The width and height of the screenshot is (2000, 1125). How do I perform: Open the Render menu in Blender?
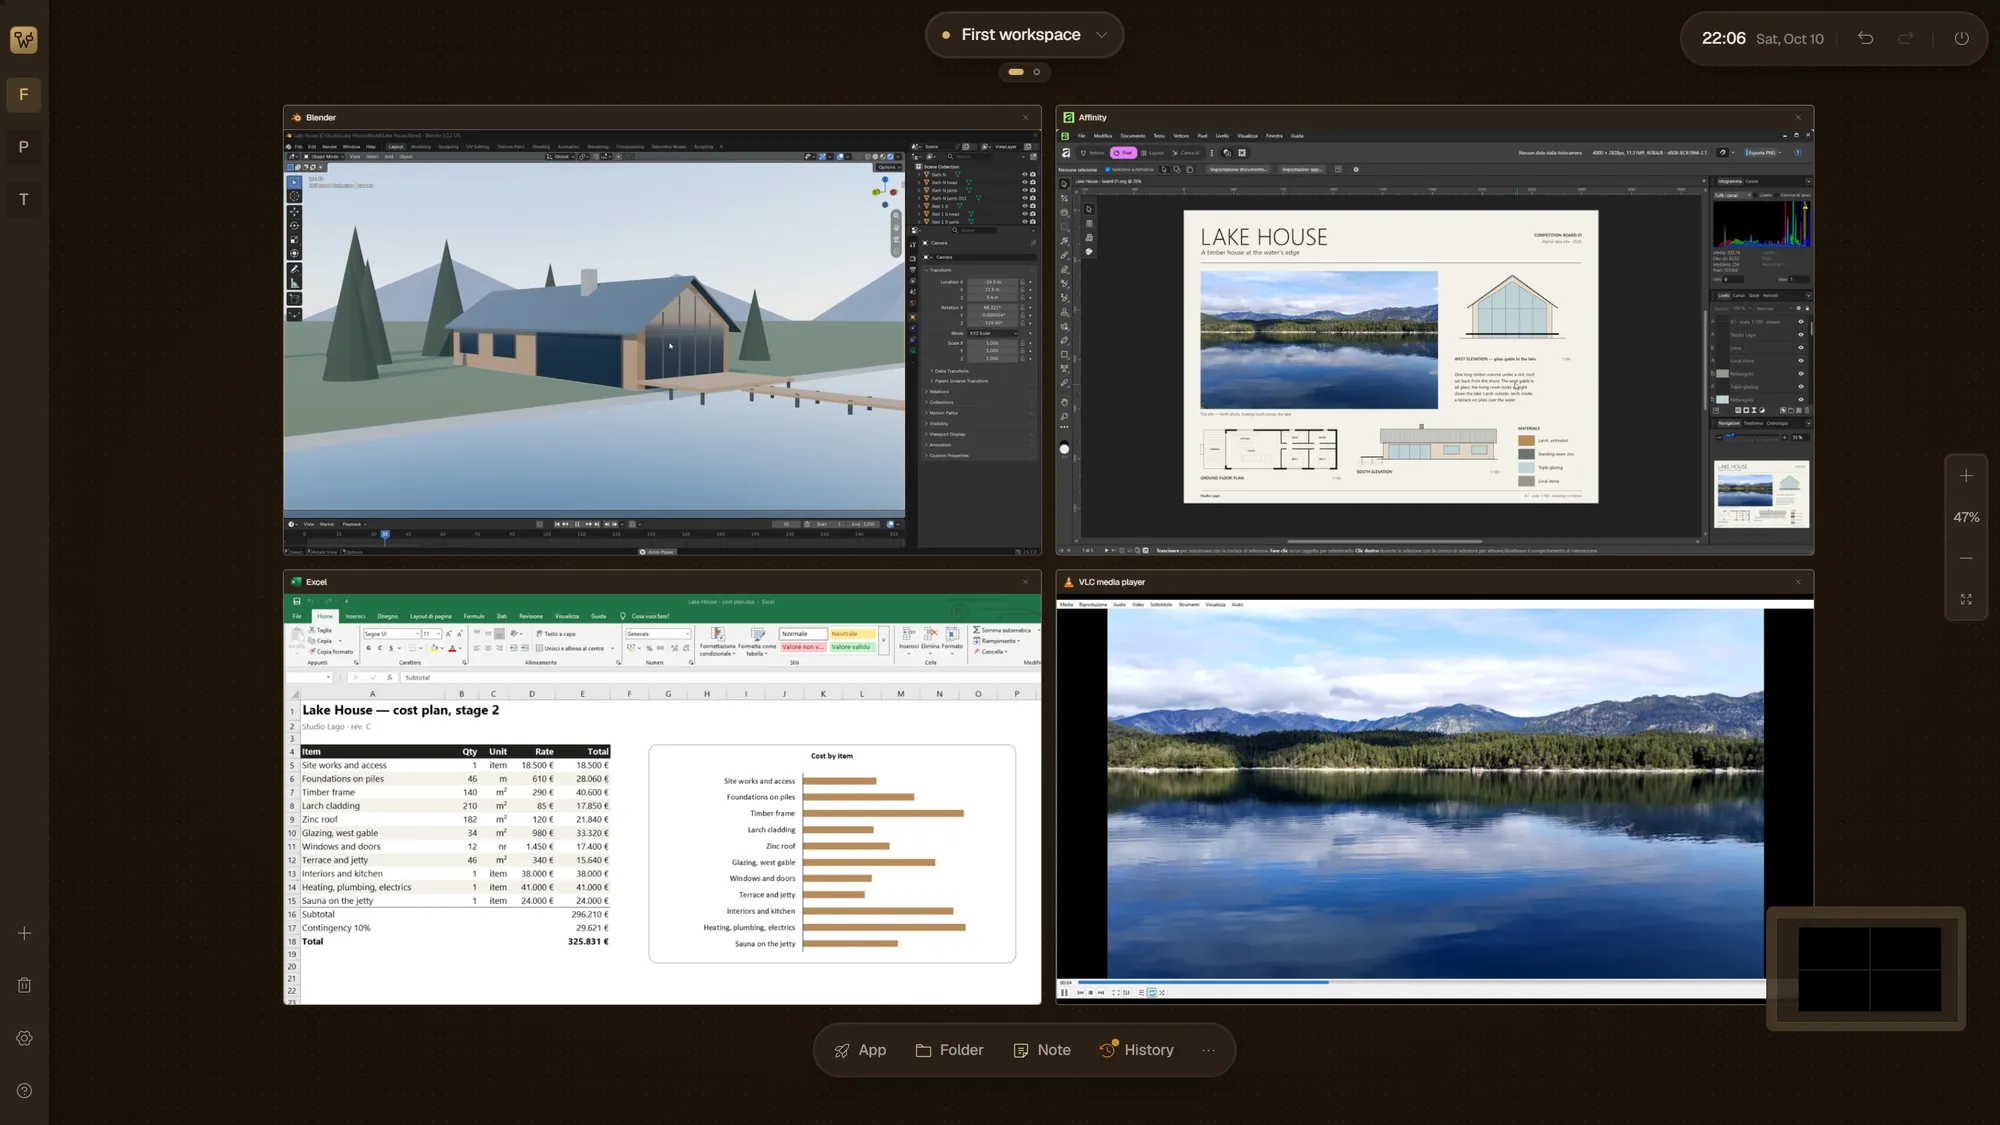click(x=329, y=147)
